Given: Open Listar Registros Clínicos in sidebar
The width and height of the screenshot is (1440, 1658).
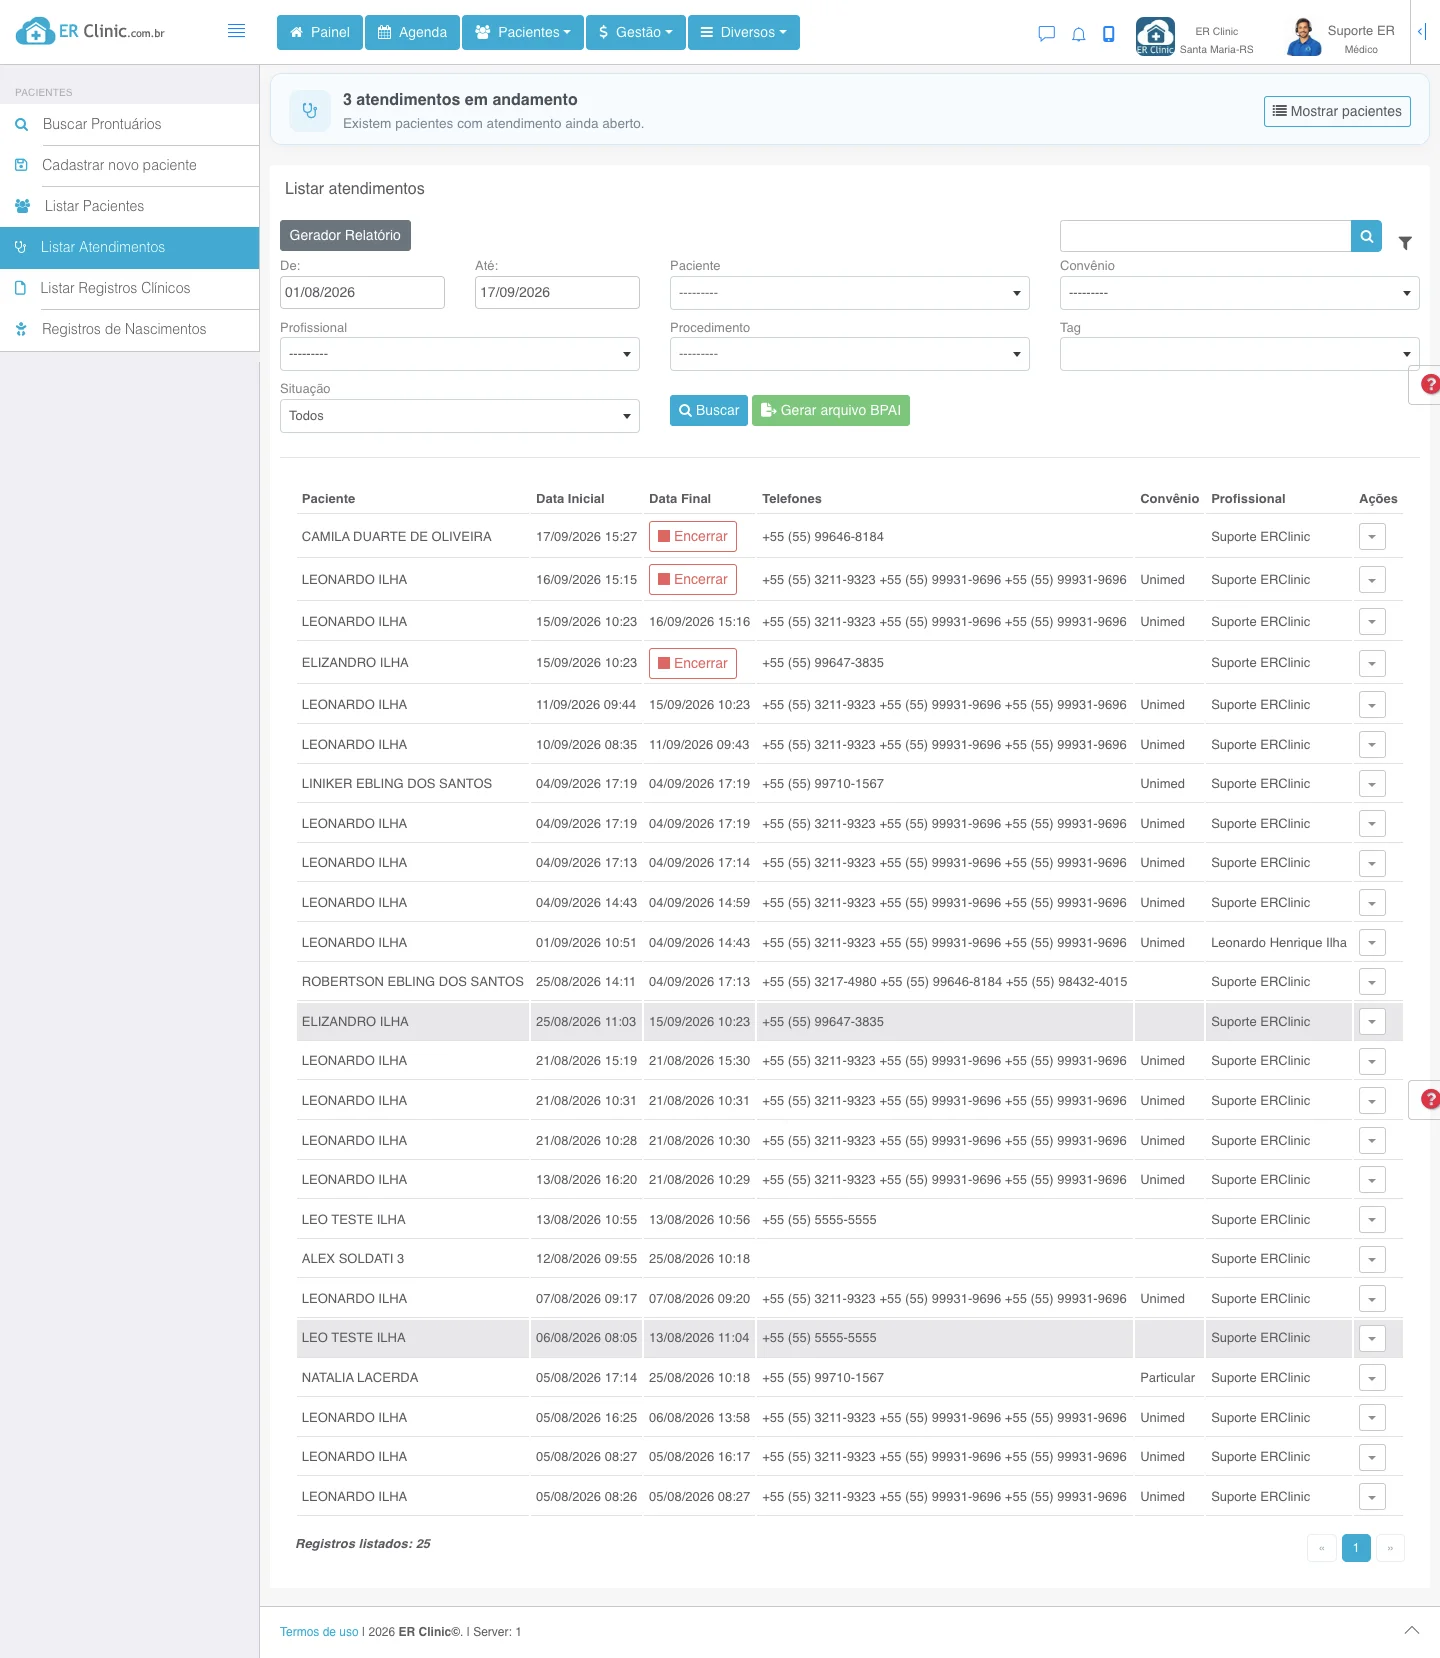Looking at the screenshot, I should point(130,288).
